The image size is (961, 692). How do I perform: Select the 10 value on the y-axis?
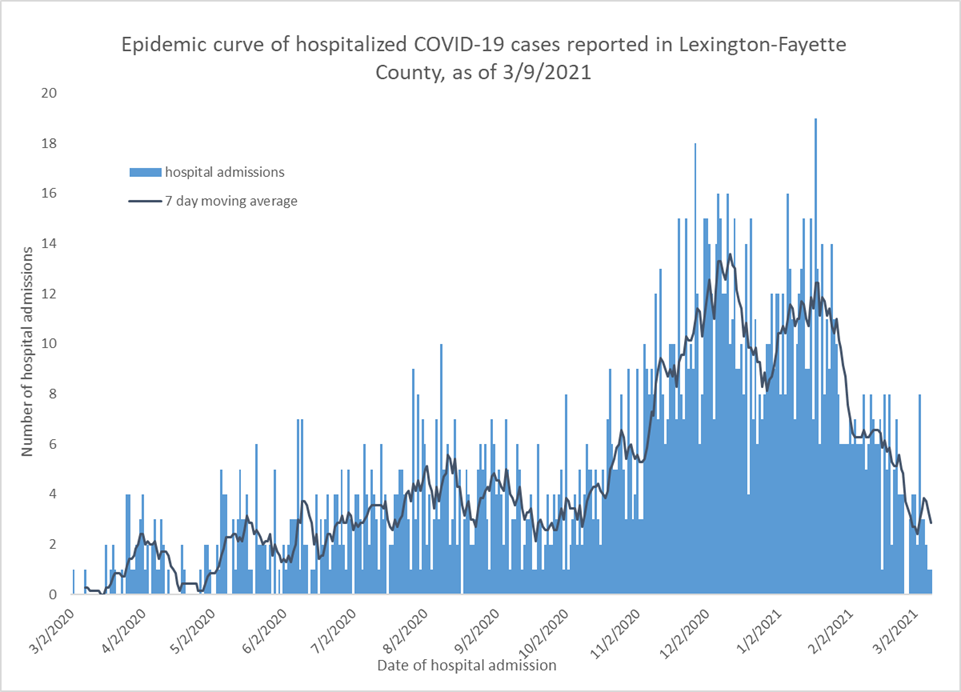coord(48,344)
